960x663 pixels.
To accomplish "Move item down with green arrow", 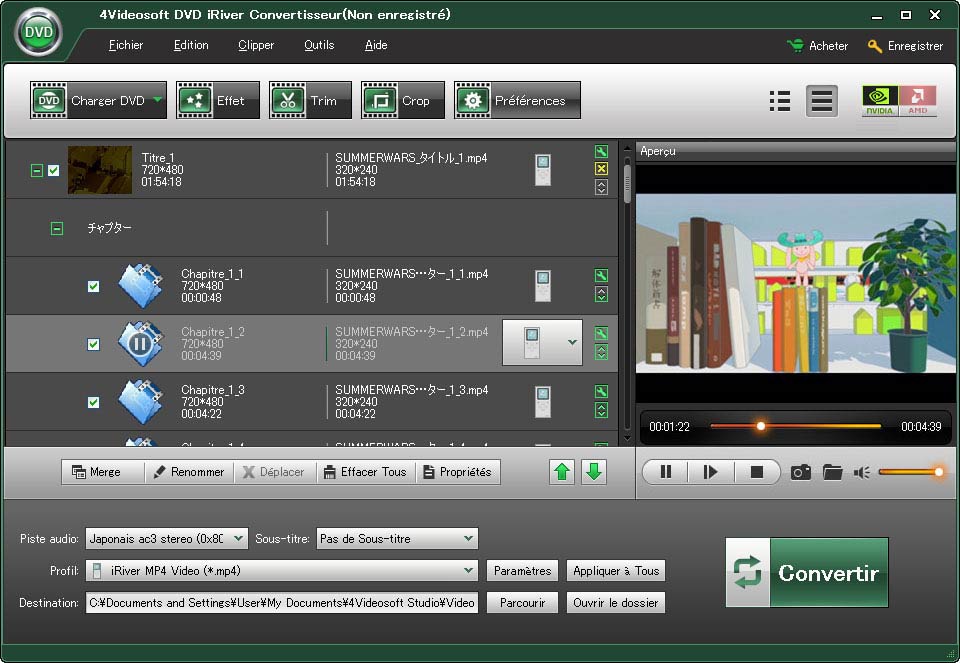I will 594,472.
